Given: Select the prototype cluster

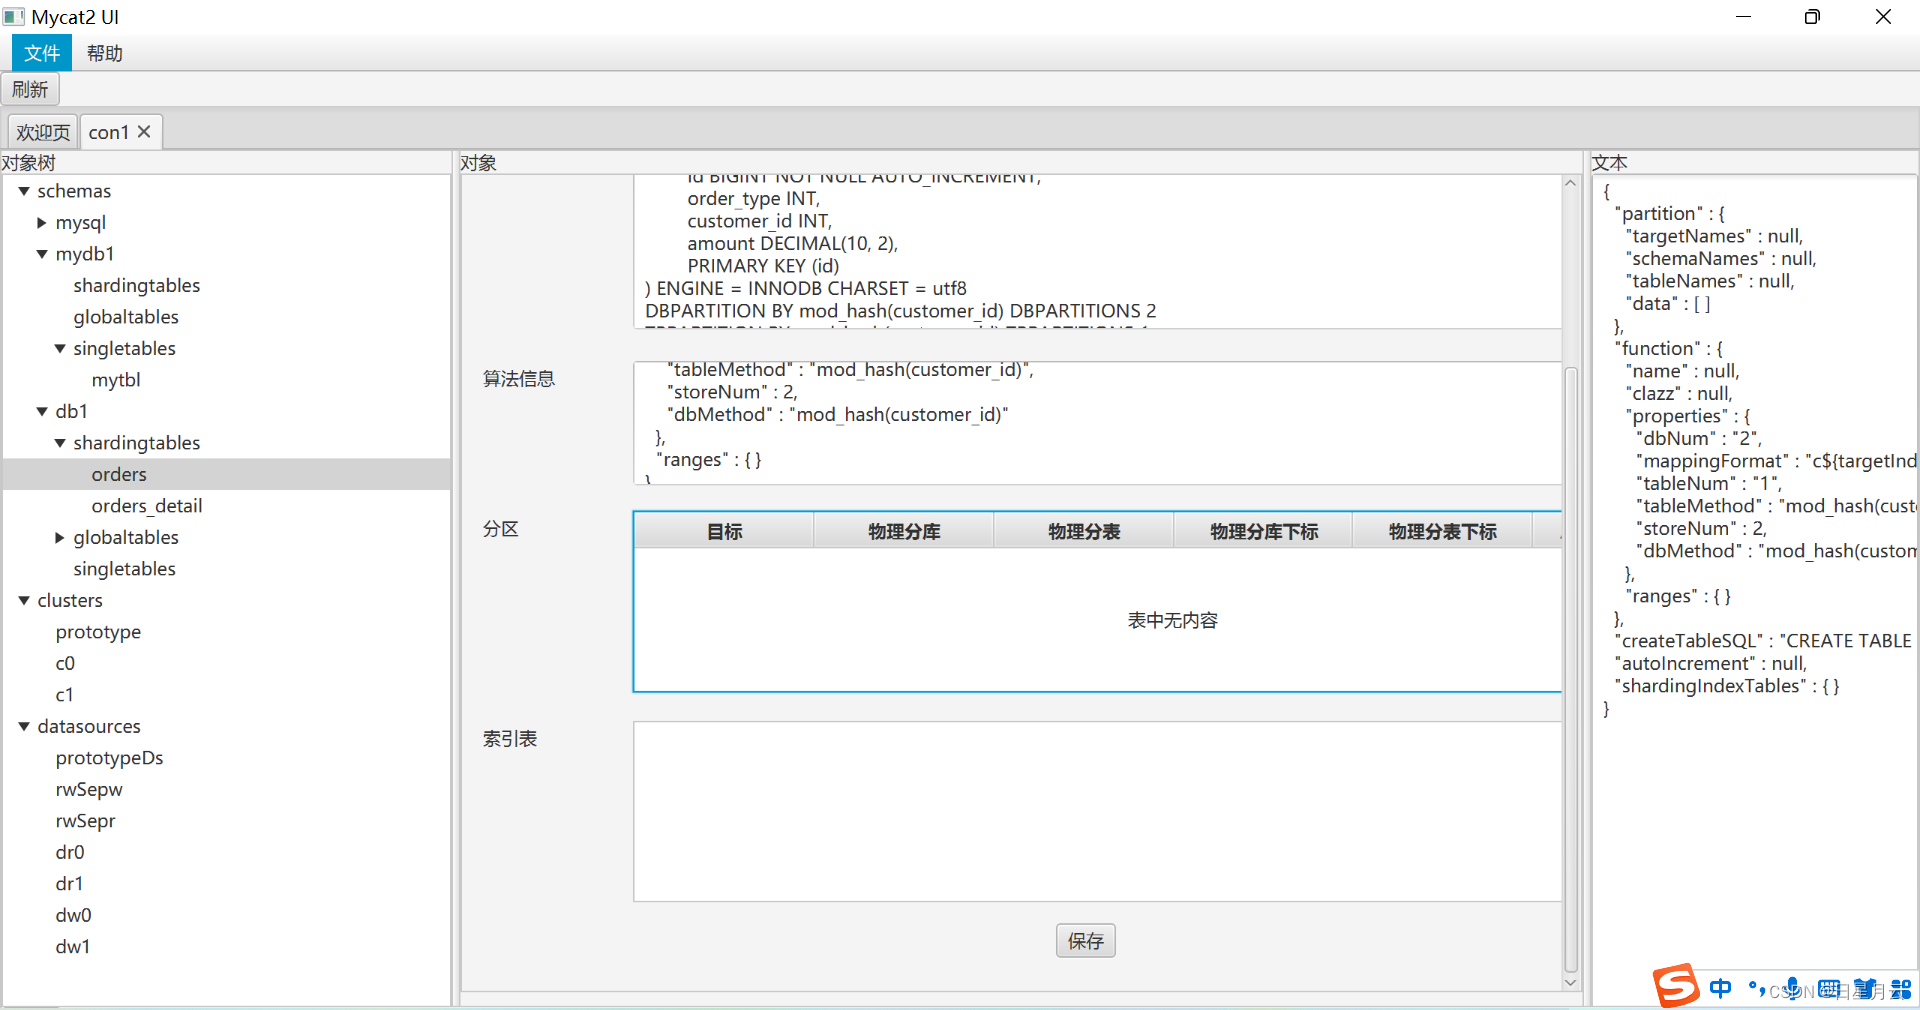Looking at the screenshot, I should click(x=98, y=632).
